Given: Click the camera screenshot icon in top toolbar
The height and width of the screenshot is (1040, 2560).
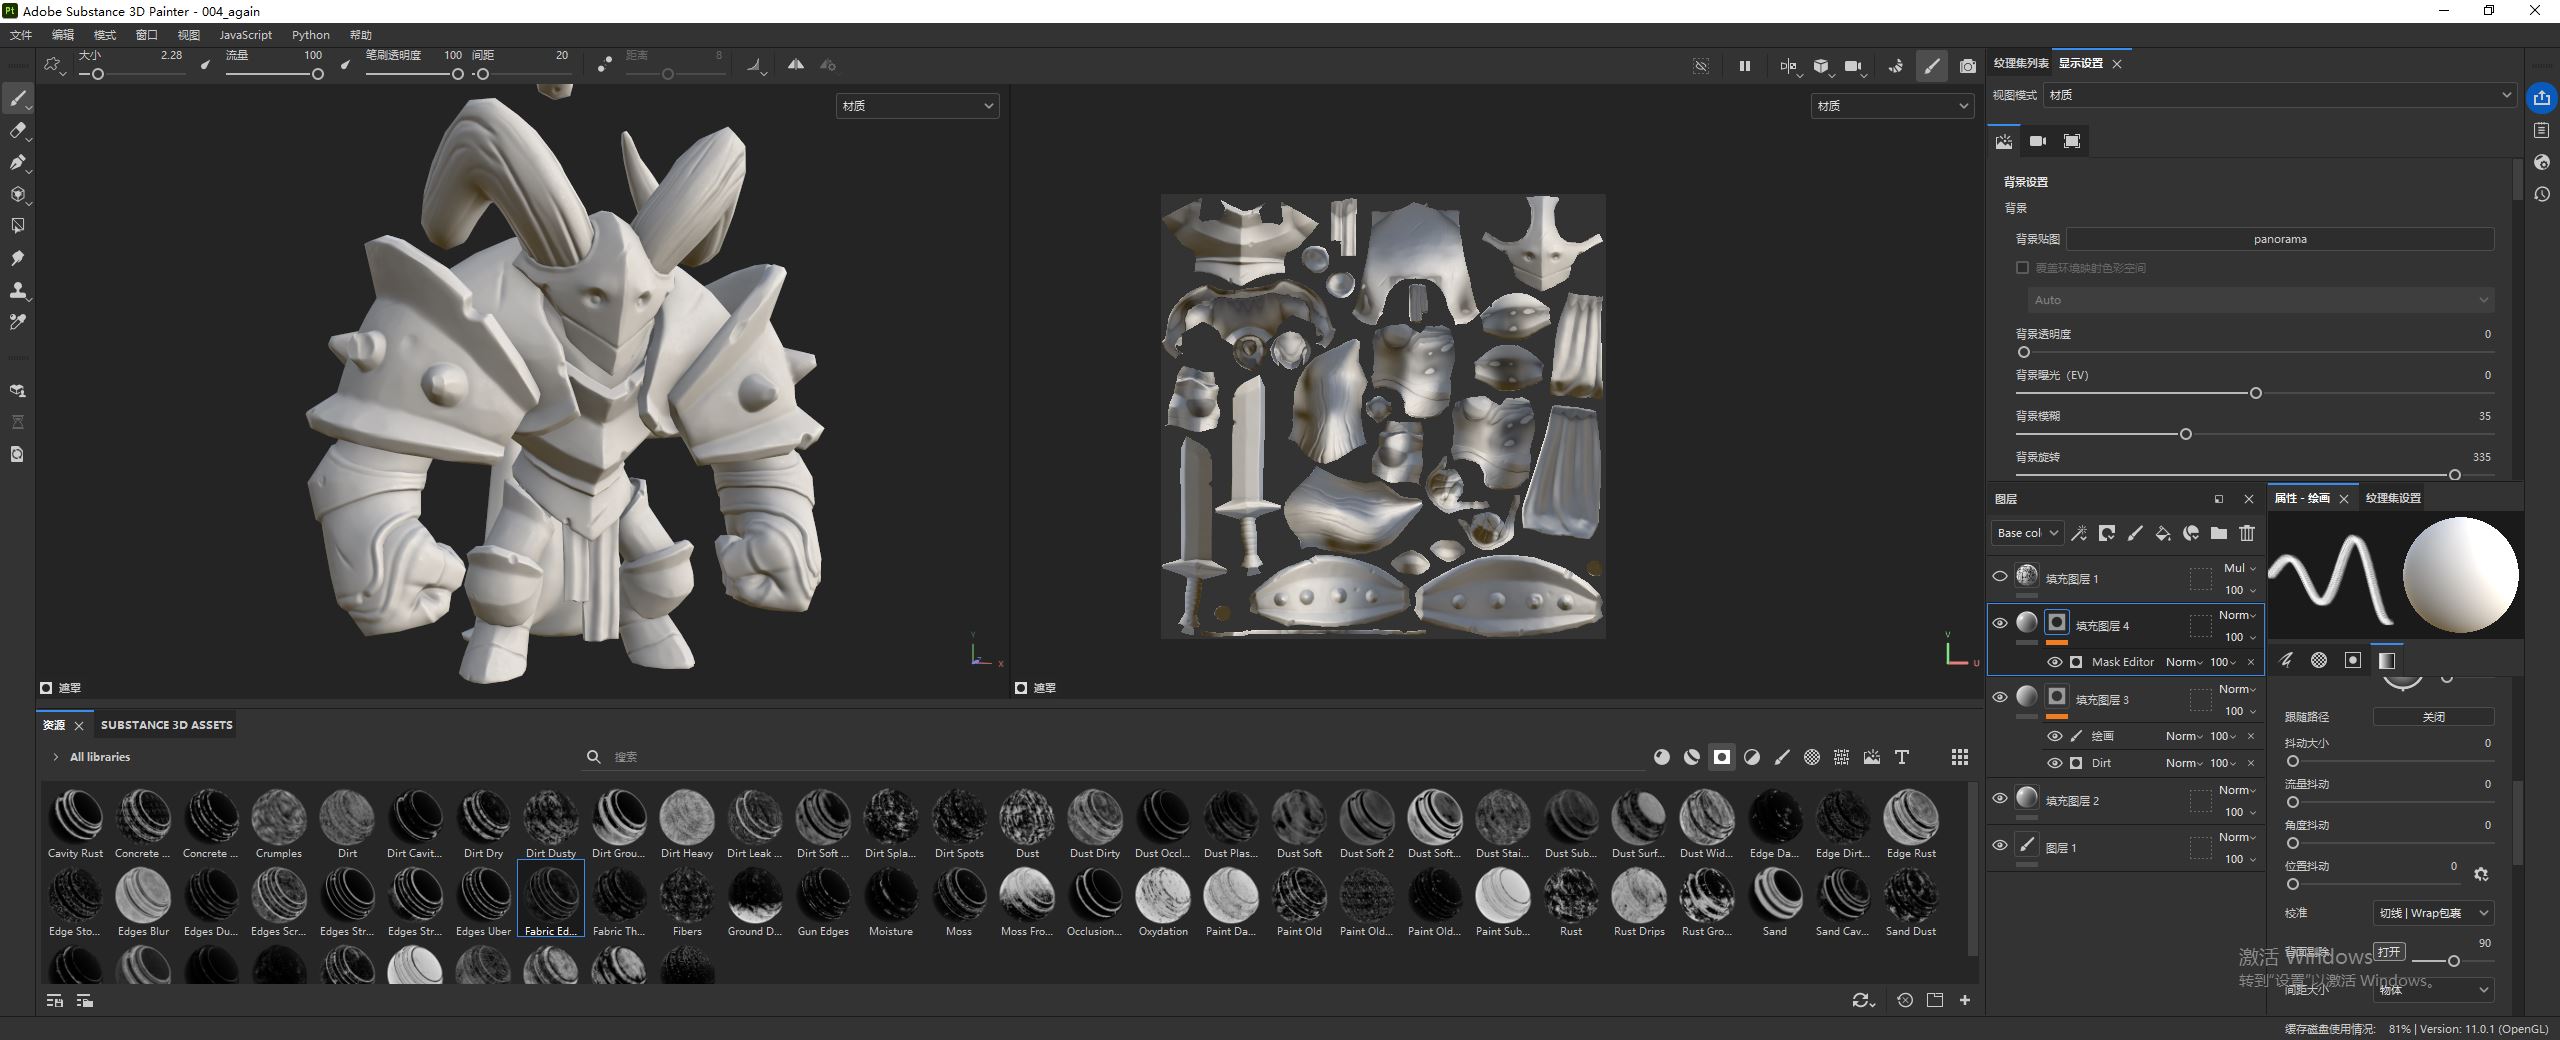Looking at the screenshot, I should pos(1967,66).
